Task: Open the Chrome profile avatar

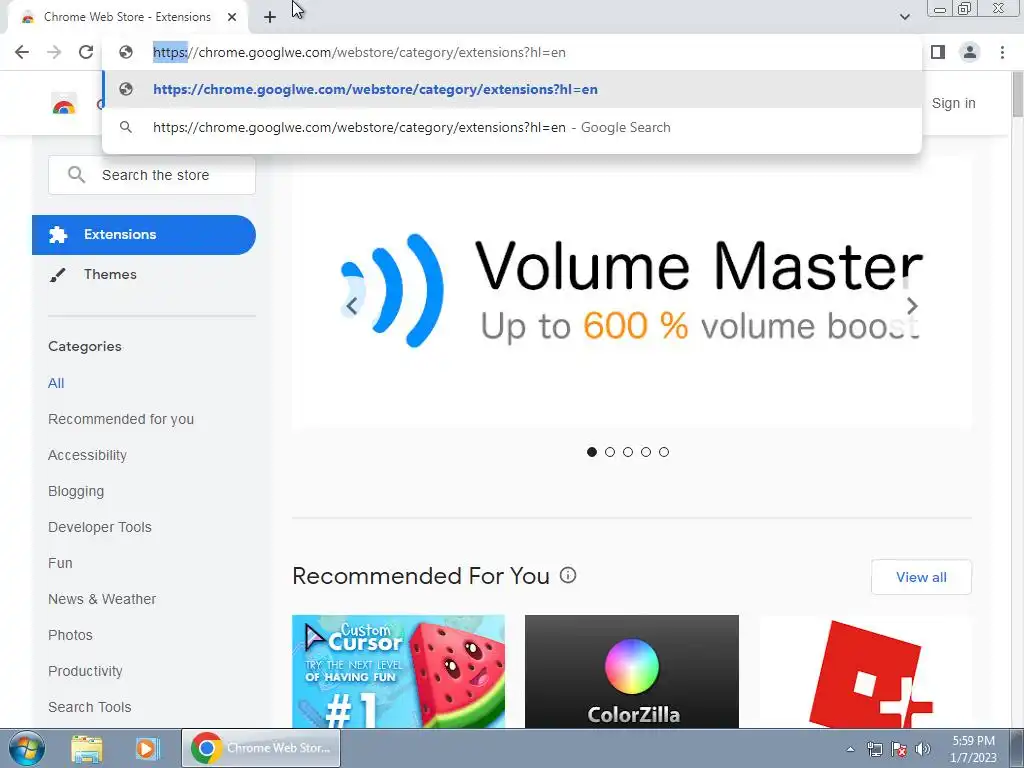Action: pyautogui.click(x=970, y=52)
